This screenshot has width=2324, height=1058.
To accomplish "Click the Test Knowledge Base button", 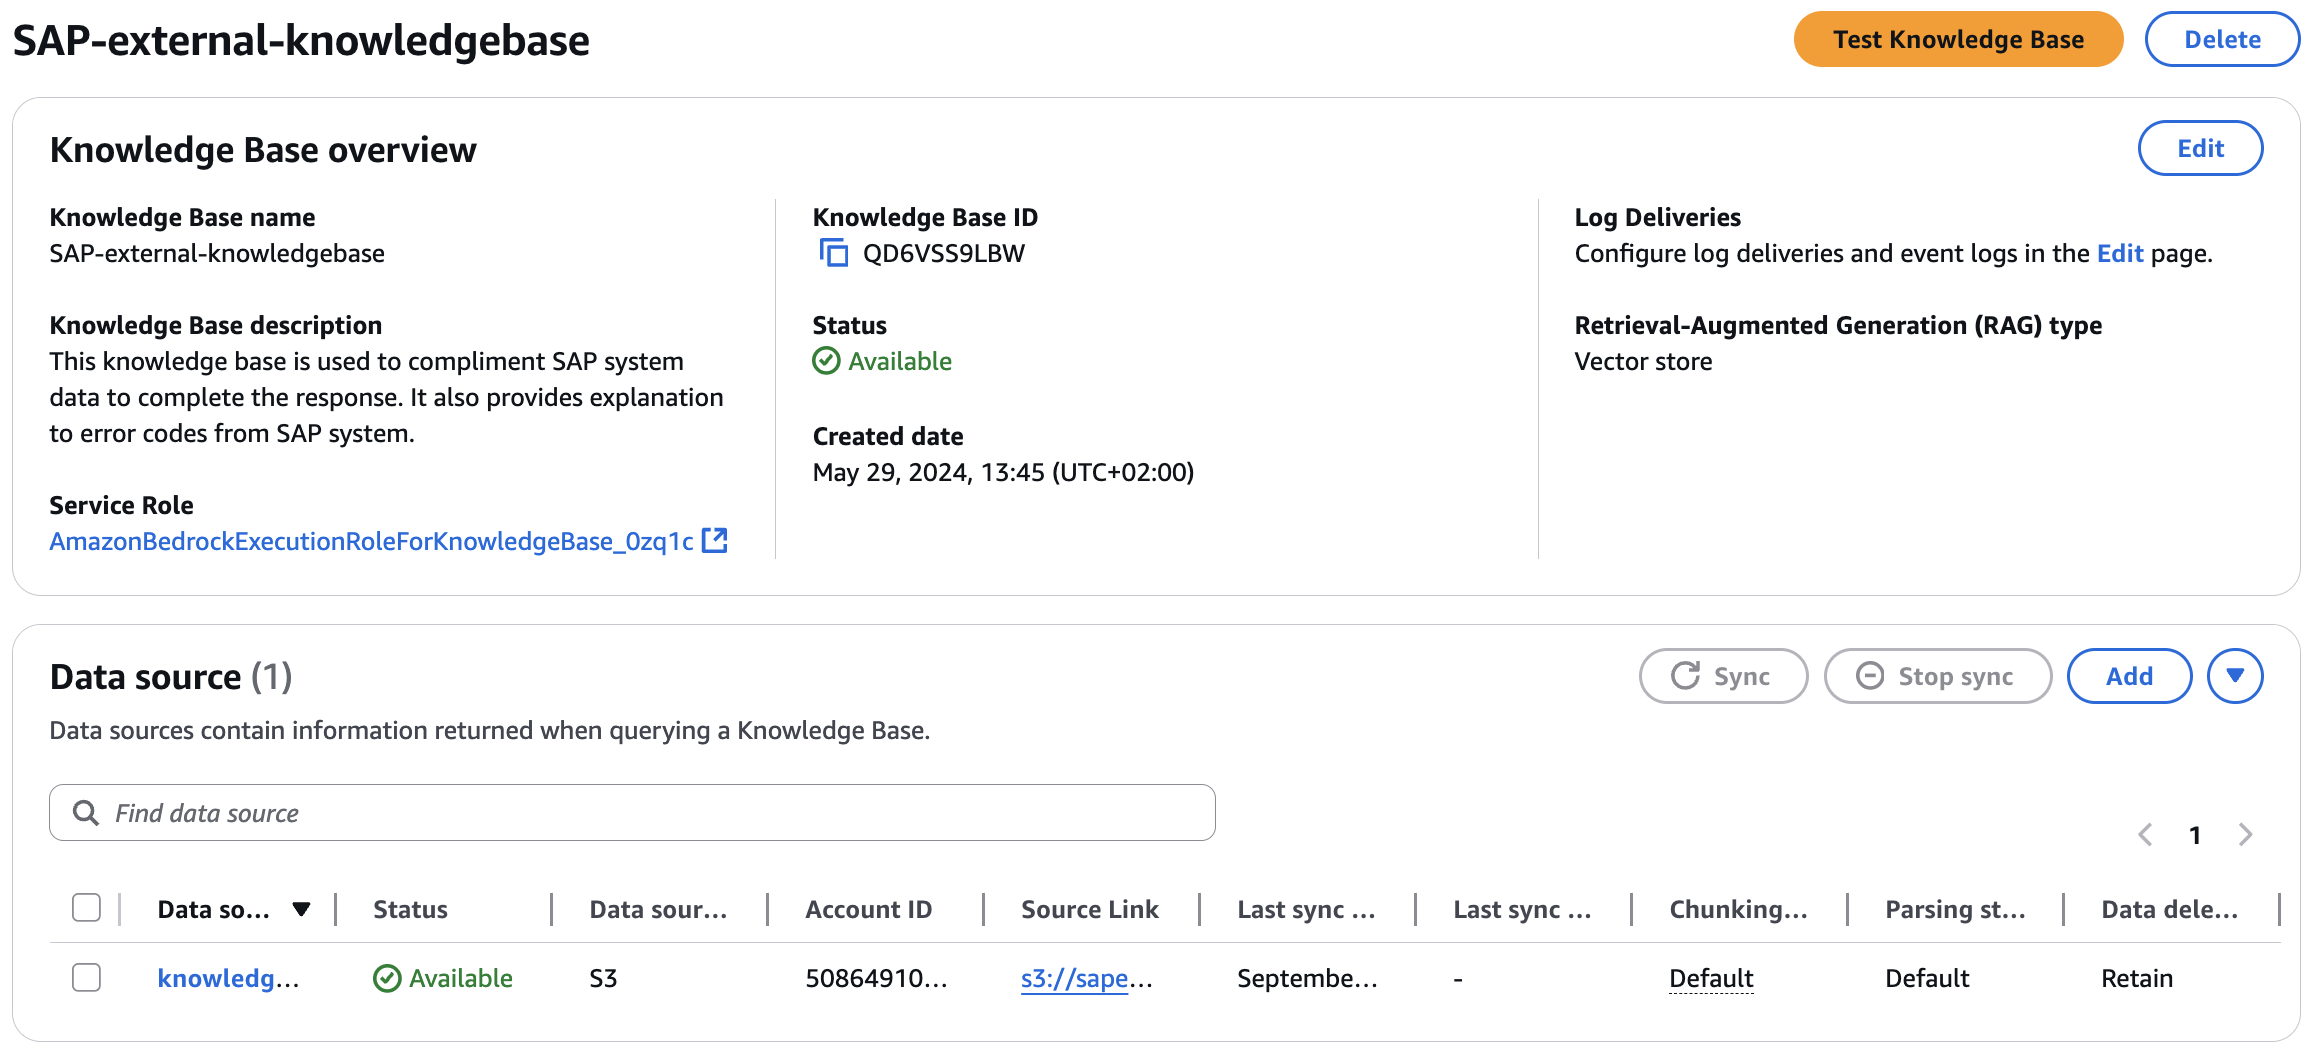I will click(x=1957, y=40).
